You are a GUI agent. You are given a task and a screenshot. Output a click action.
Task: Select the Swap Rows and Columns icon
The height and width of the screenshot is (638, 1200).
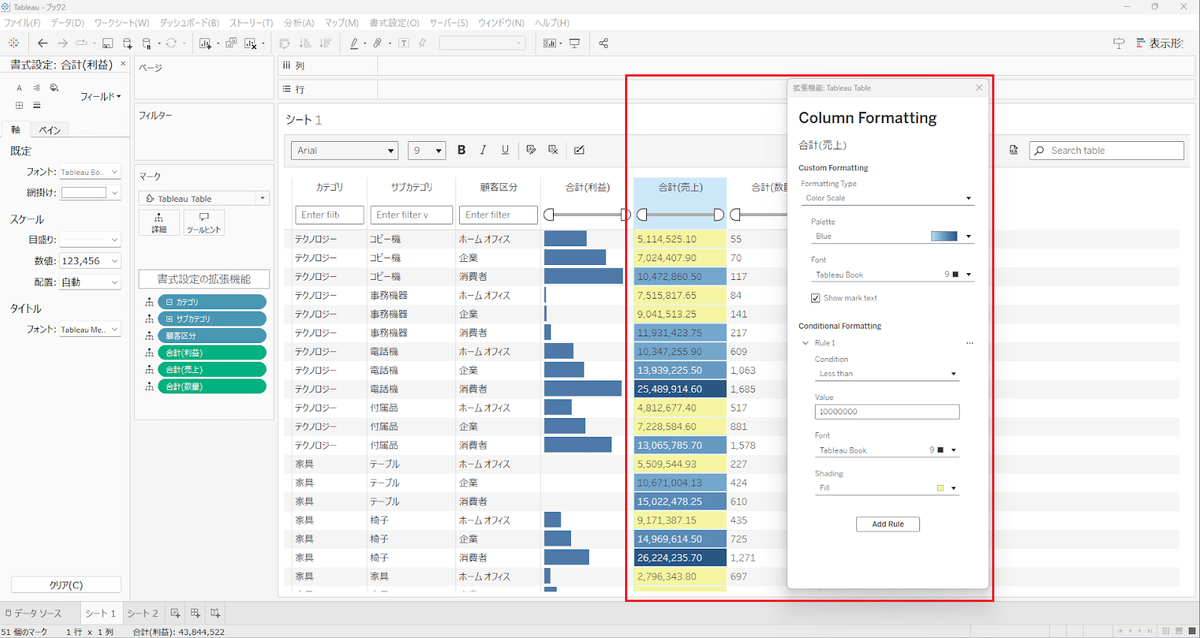coord(285,43)
